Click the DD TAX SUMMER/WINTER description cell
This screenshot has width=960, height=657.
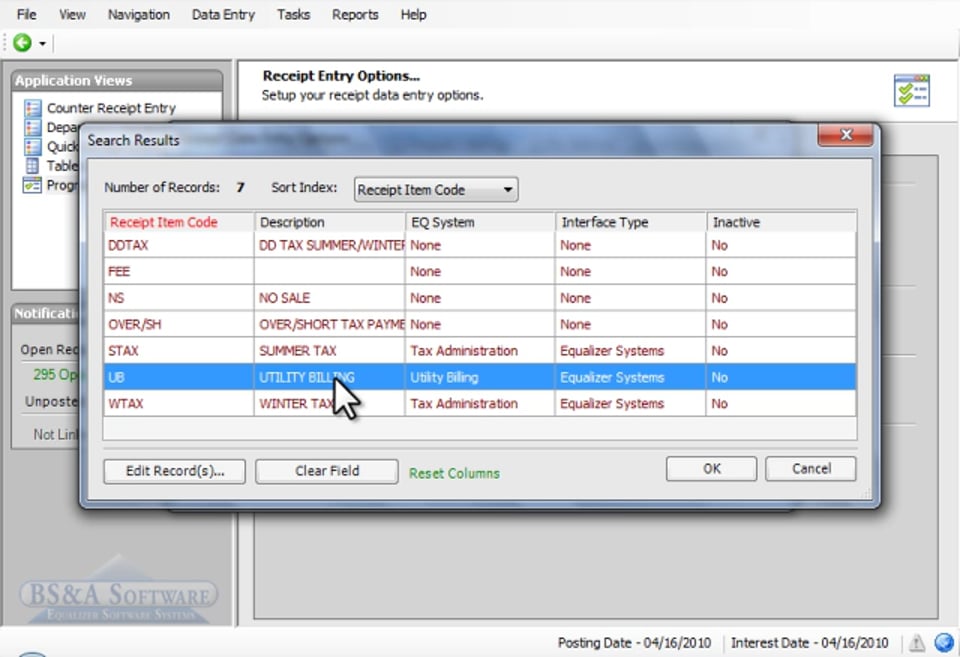(330, 246)
